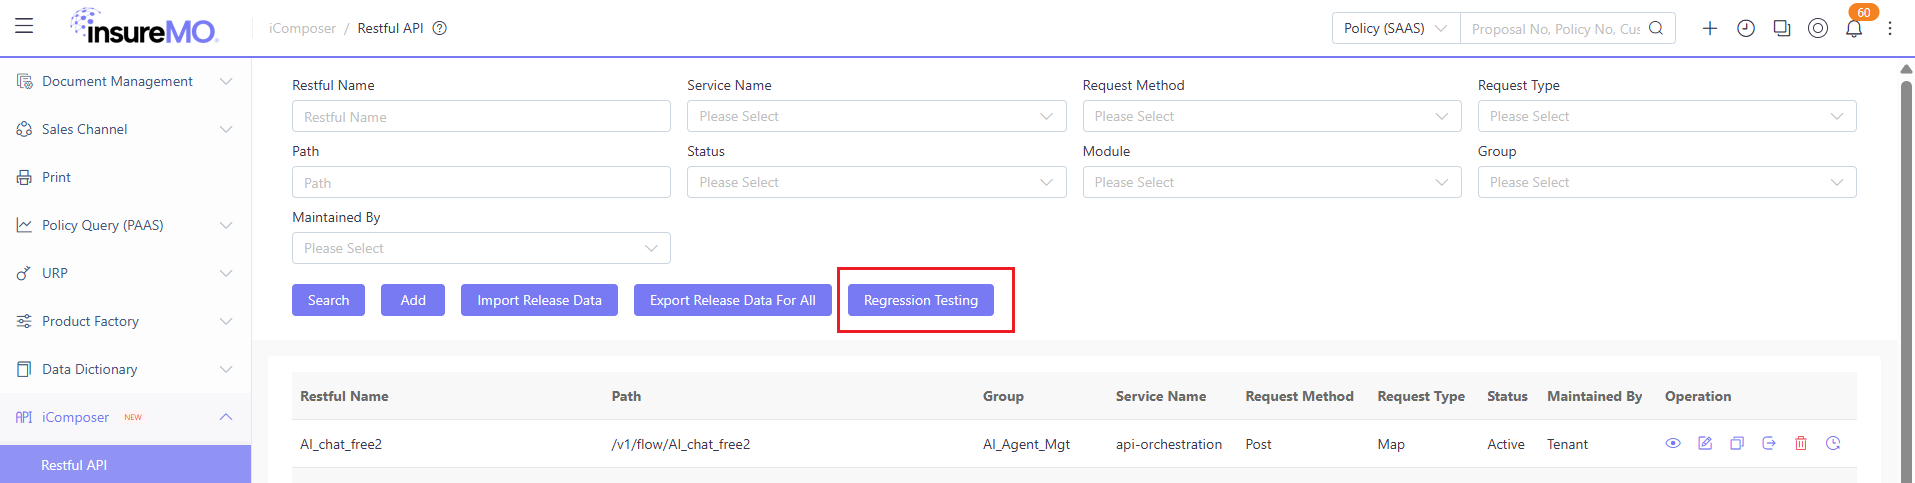Click the overlapping windows icon in header
This screenshot has width=1915, height=483.
[x=1782, y=28]
